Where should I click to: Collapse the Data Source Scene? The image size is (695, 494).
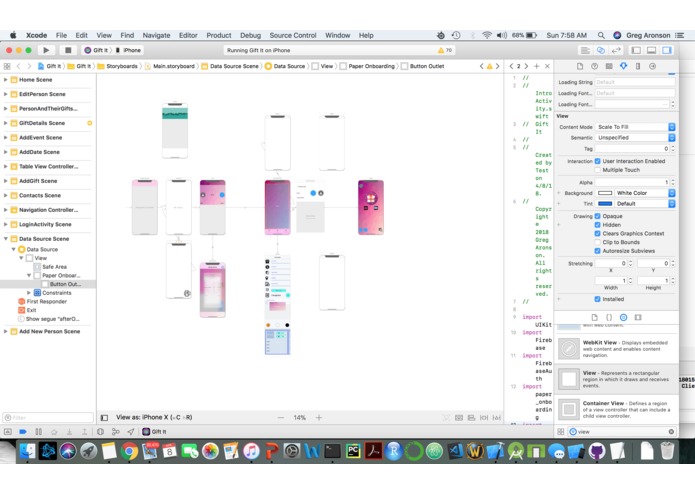click(5, 239)
